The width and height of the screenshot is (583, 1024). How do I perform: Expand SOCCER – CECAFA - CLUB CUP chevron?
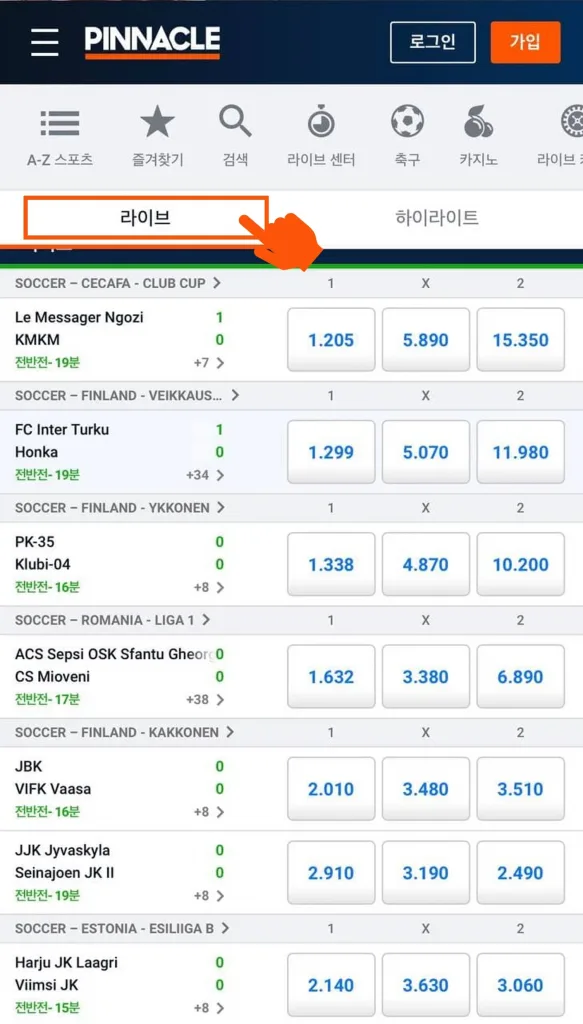click(x=217, y=283)
